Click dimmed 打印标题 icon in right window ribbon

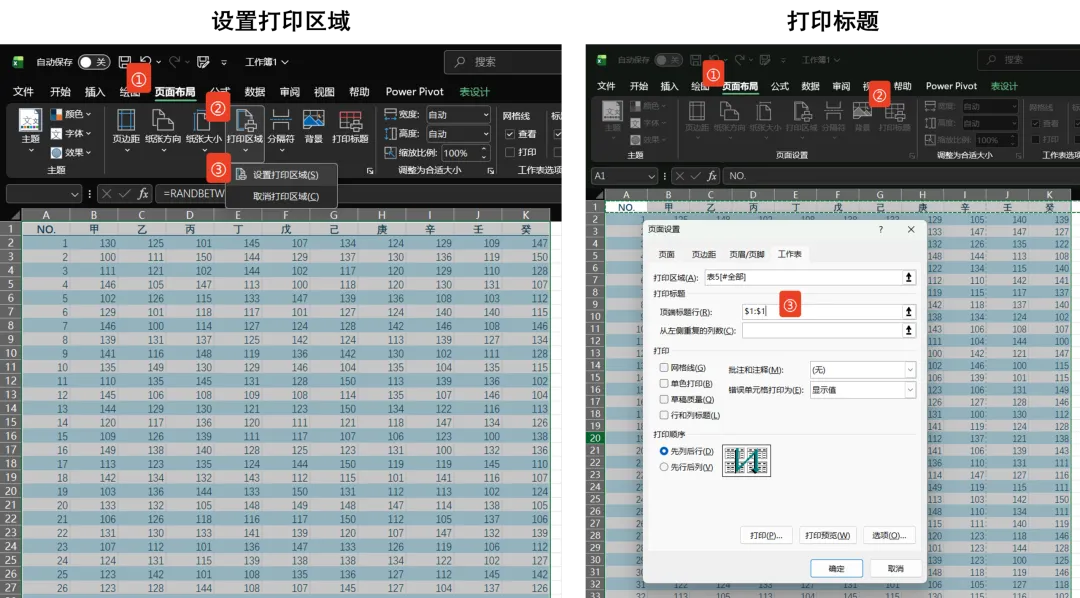(x=895, y=111)
